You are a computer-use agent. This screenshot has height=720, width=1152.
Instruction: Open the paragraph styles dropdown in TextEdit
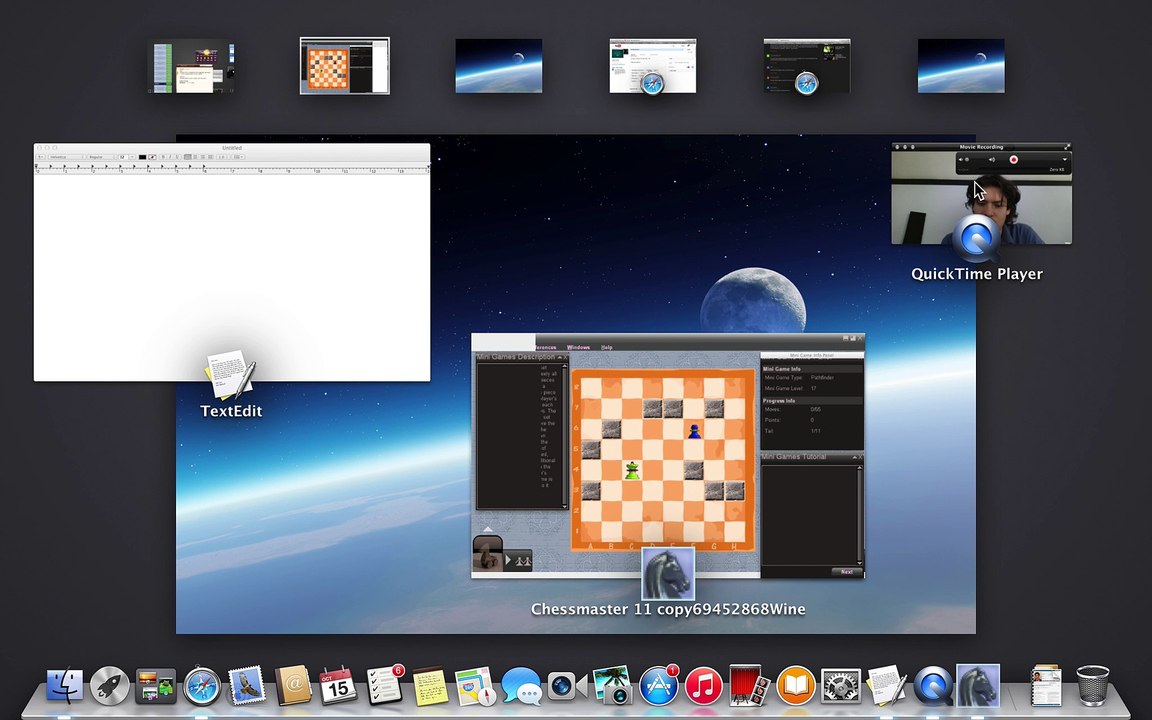(x=40, y=157)
